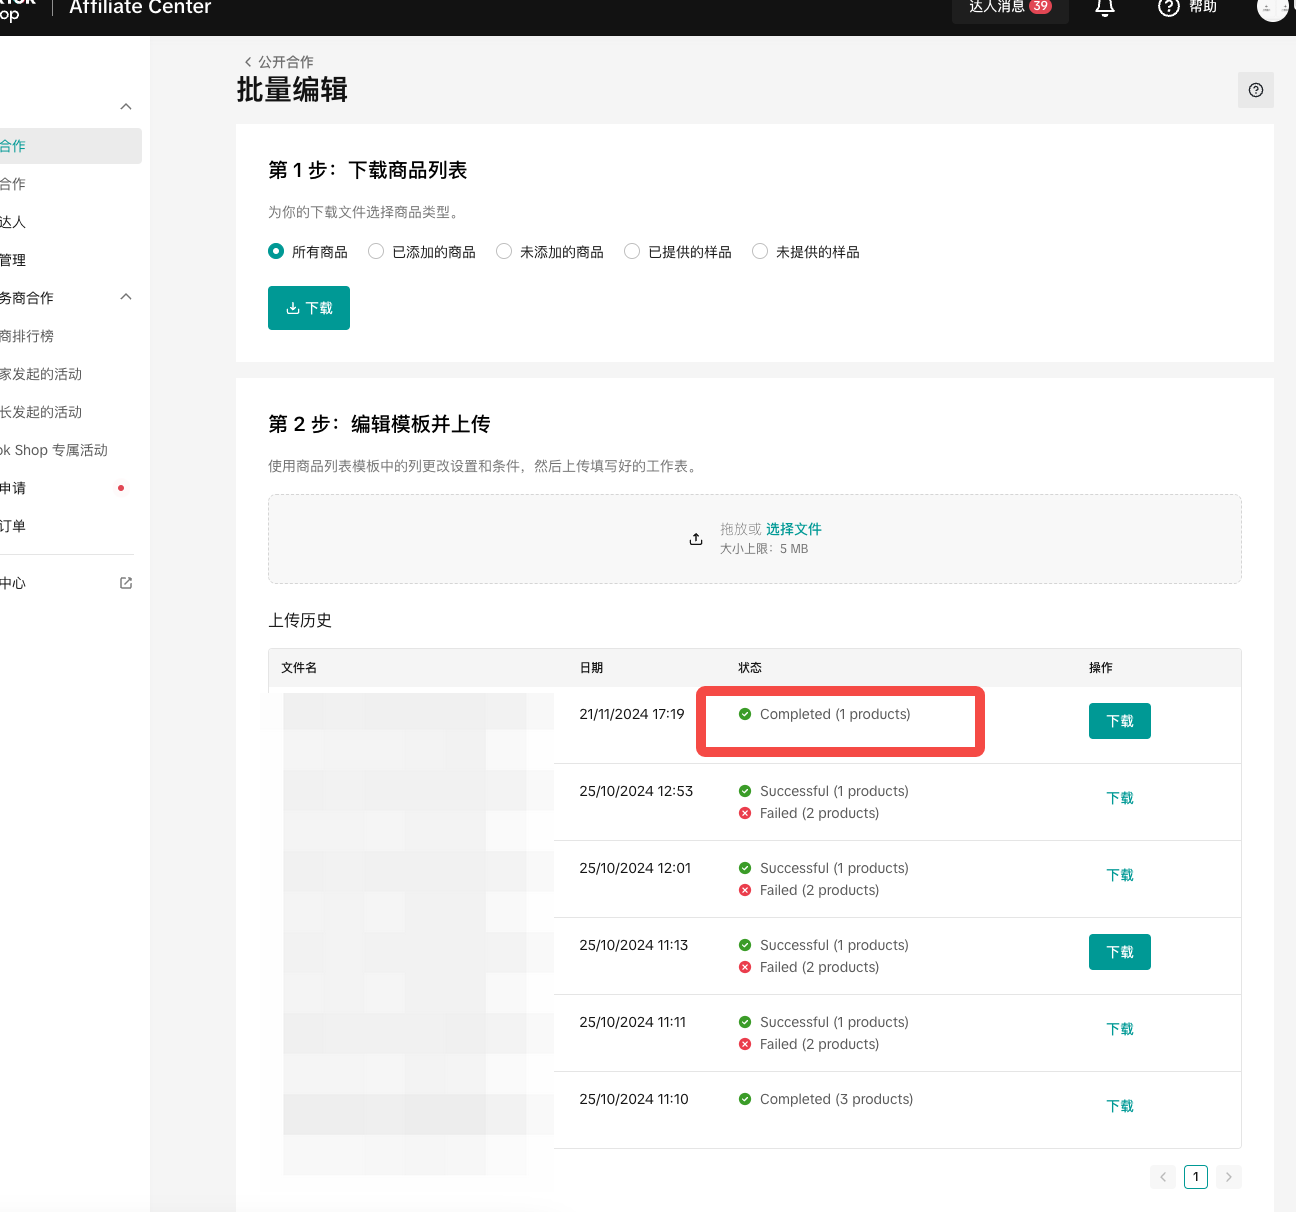The width and height of the screenshot is (1296, 1212).
Task: Click the notification bell icon
Action: (x=1105, y=9)
